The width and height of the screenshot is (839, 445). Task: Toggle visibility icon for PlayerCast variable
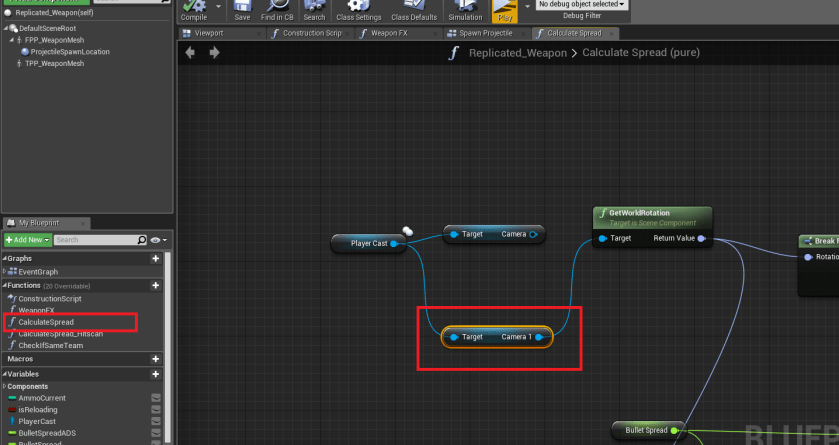[156, 422]
